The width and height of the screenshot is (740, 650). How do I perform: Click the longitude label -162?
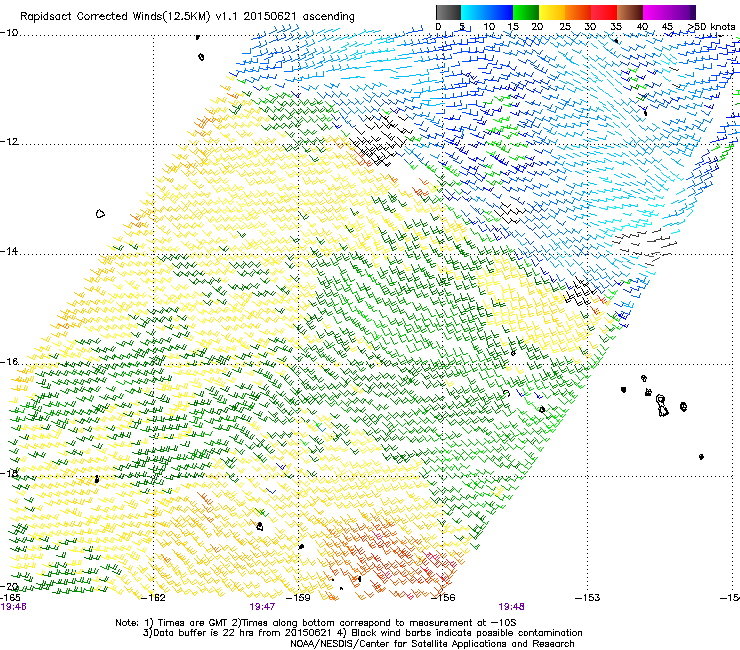pyautogui.click(x=153, y=598)
